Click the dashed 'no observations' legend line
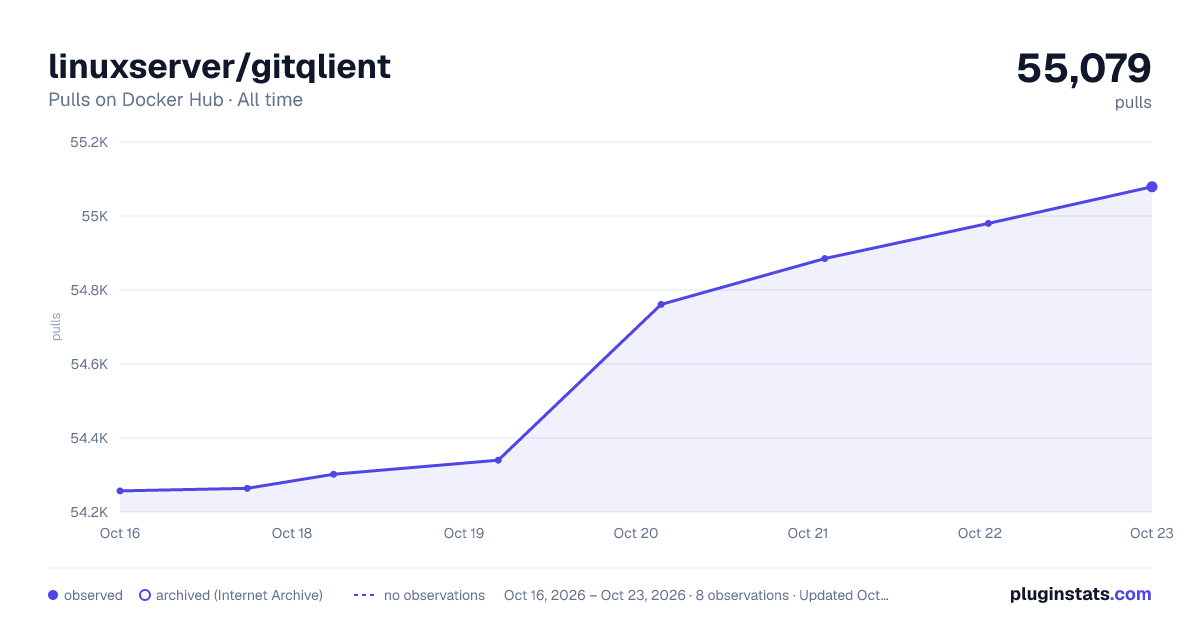 coord(364,595)
